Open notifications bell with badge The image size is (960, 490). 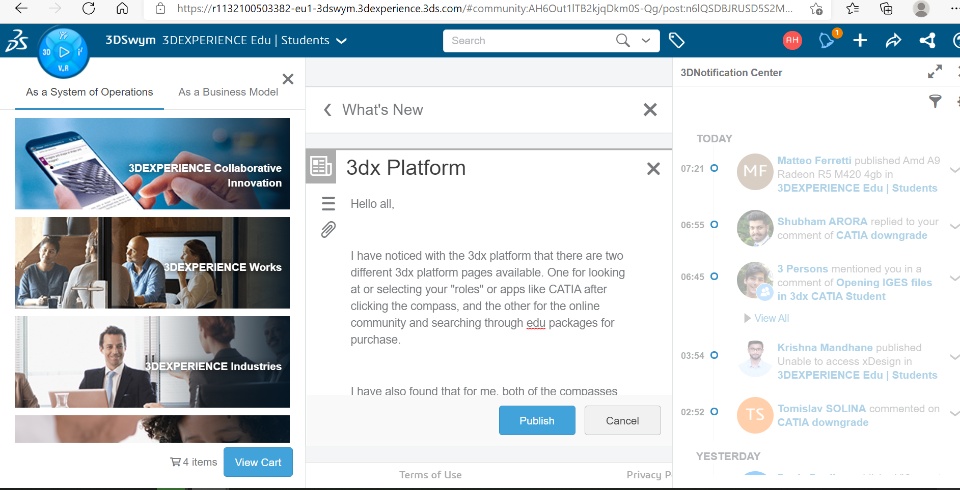click(828, 40)
